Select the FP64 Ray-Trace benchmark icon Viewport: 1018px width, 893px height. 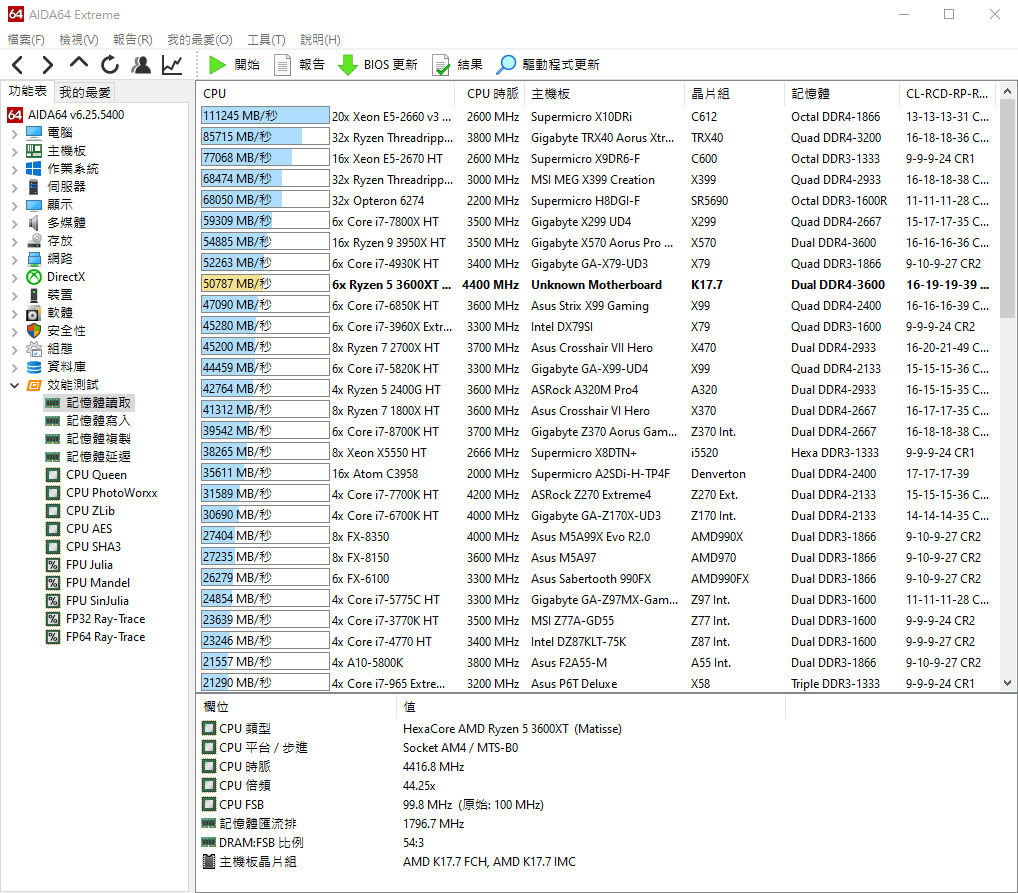[53, 637]
